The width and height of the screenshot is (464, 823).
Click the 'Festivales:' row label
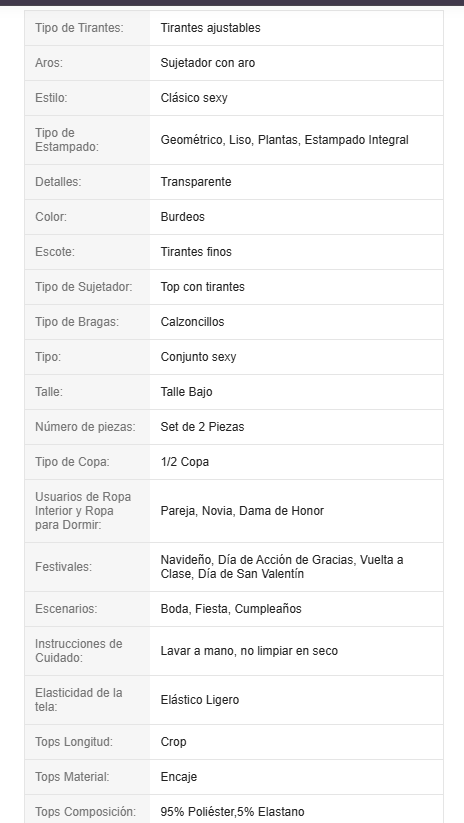(x=63, y=567)
